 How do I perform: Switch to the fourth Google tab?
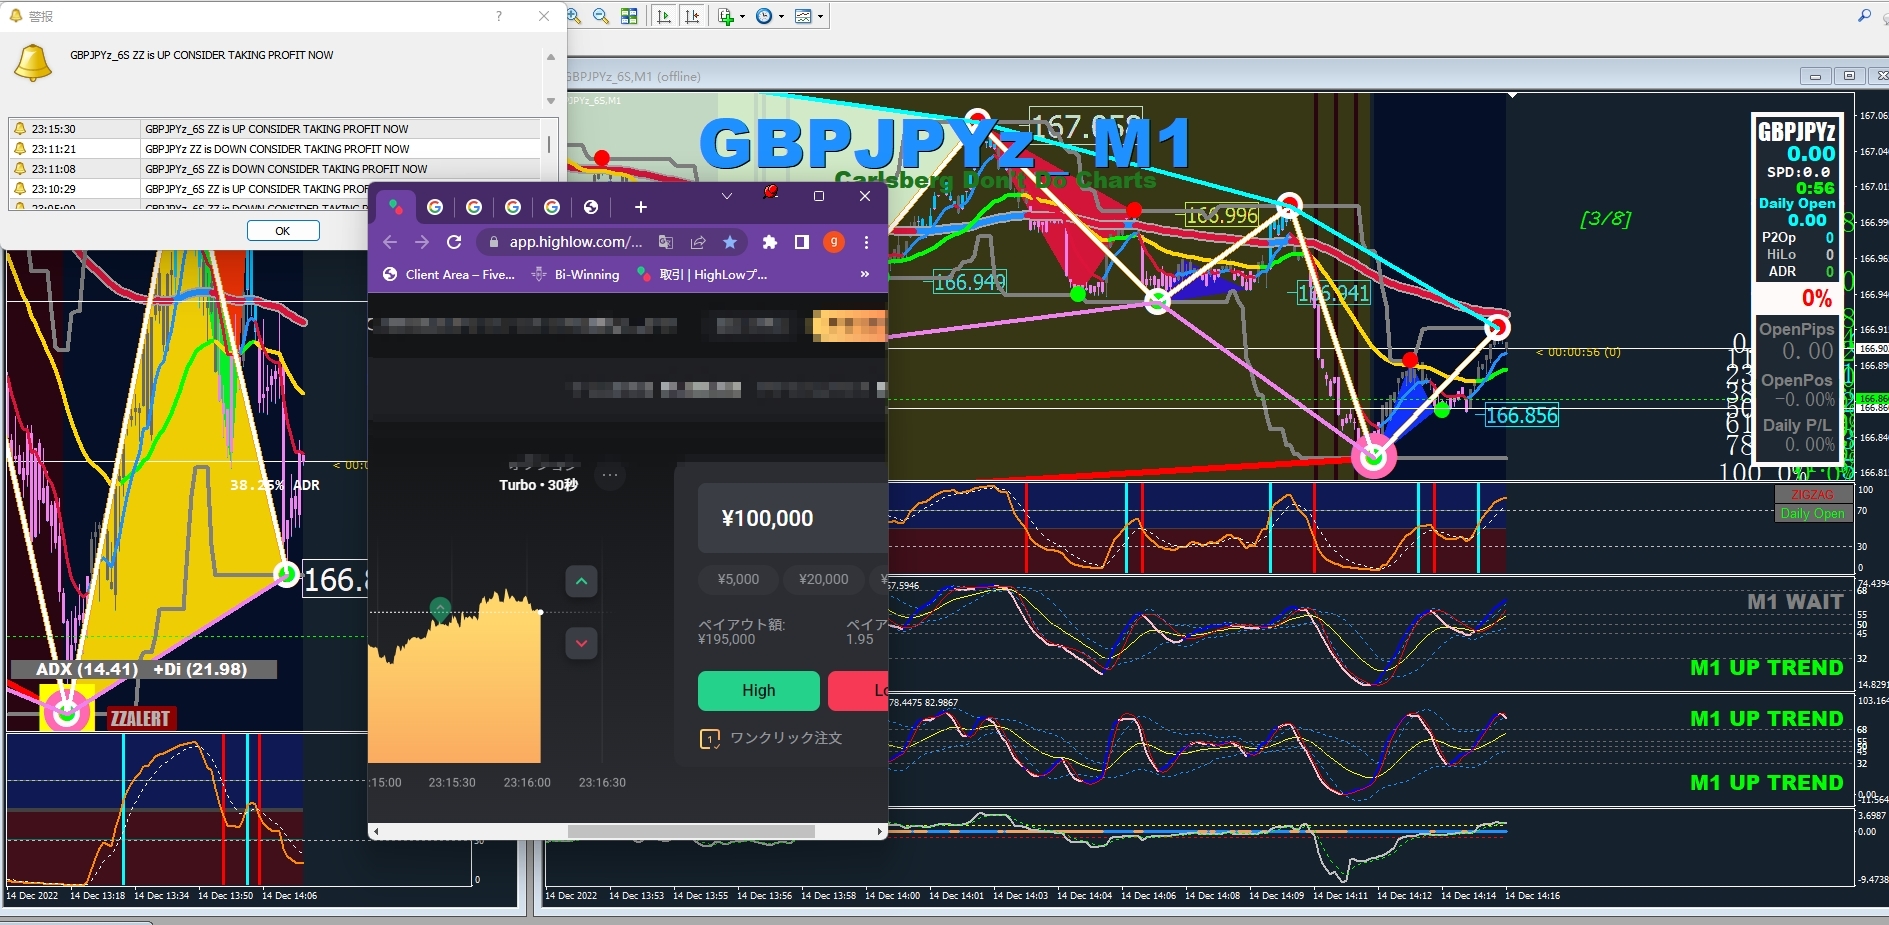[552, 207]
